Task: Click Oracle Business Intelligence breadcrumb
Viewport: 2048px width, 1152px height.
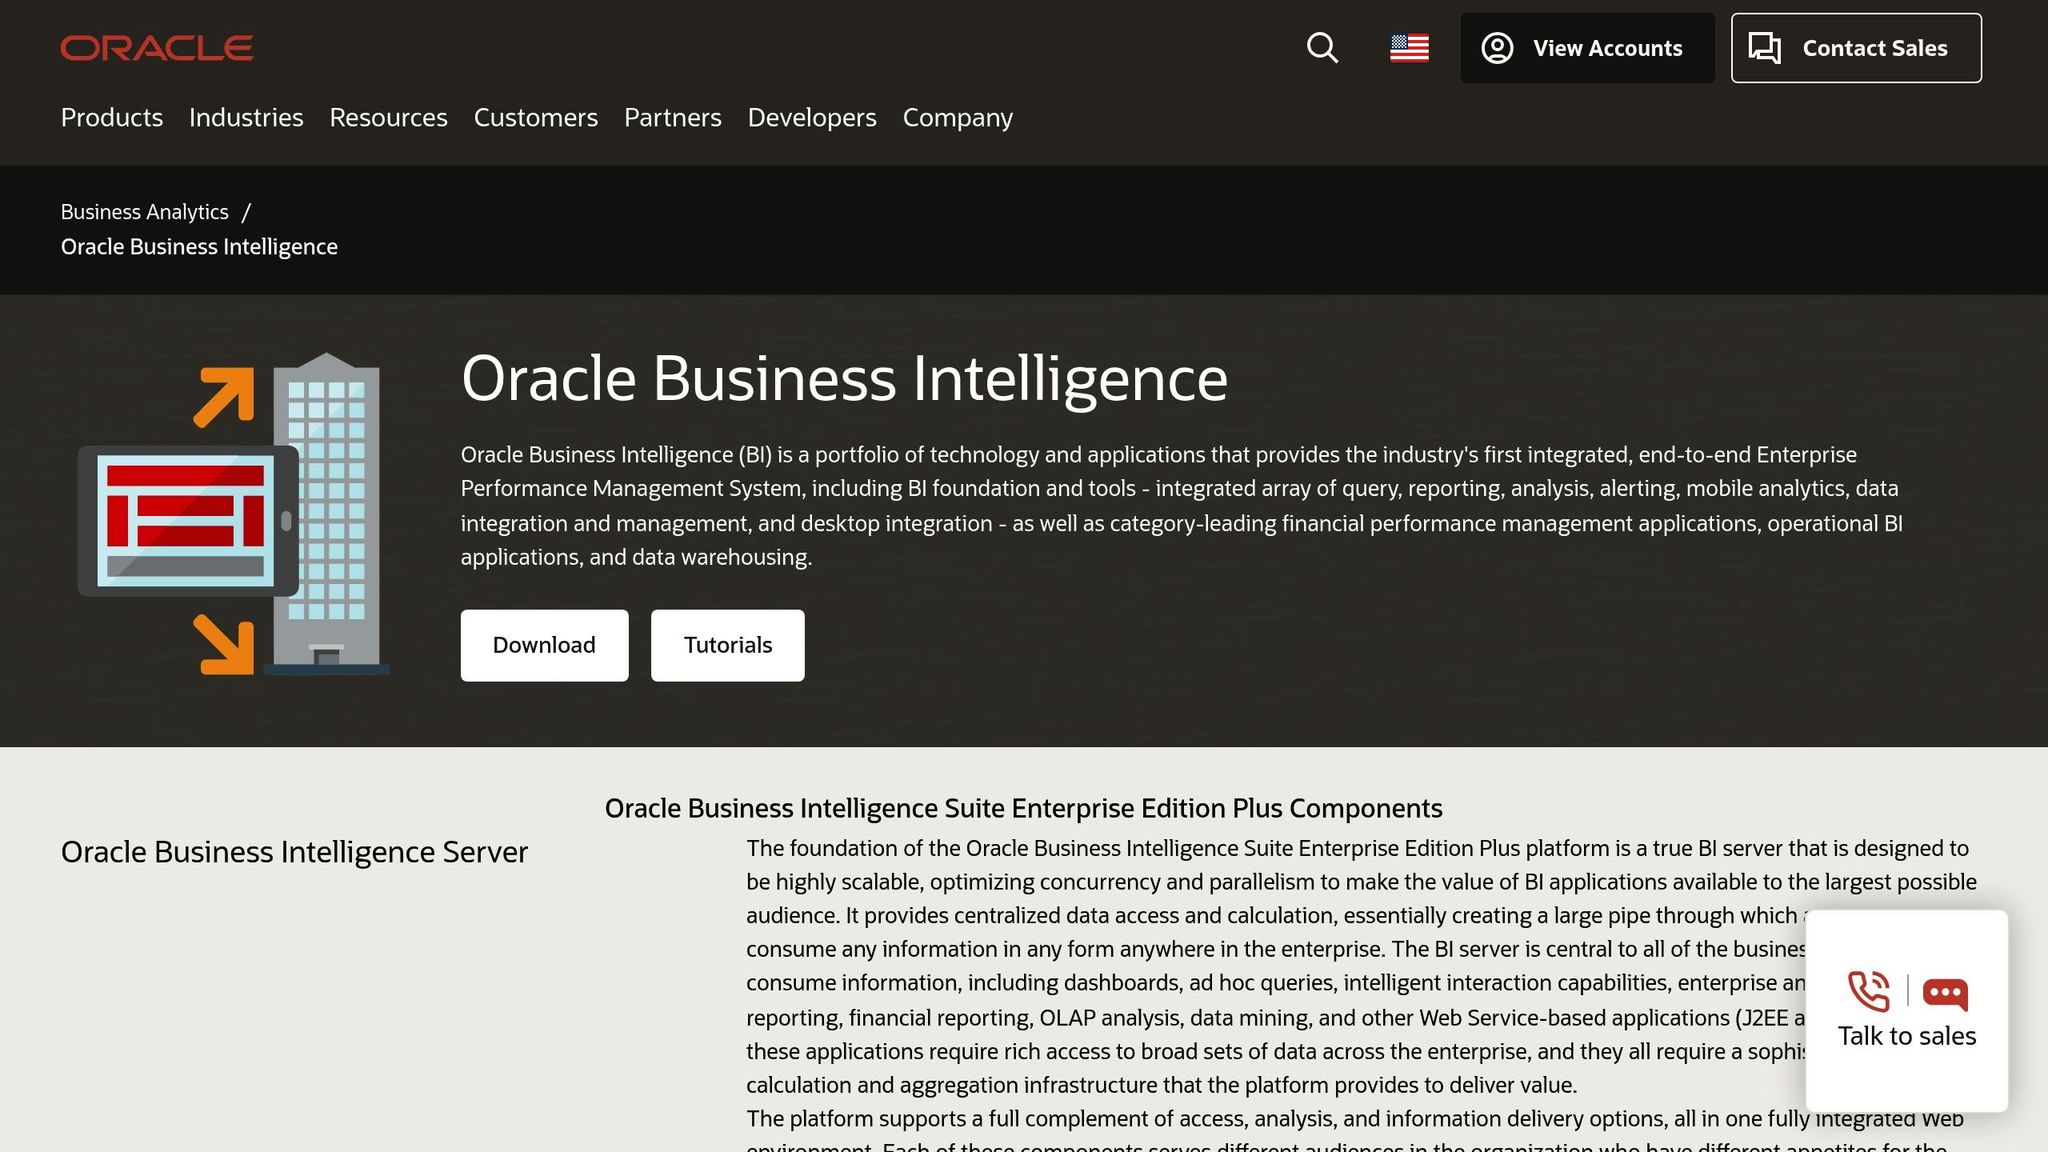Action: click(199, 247)
